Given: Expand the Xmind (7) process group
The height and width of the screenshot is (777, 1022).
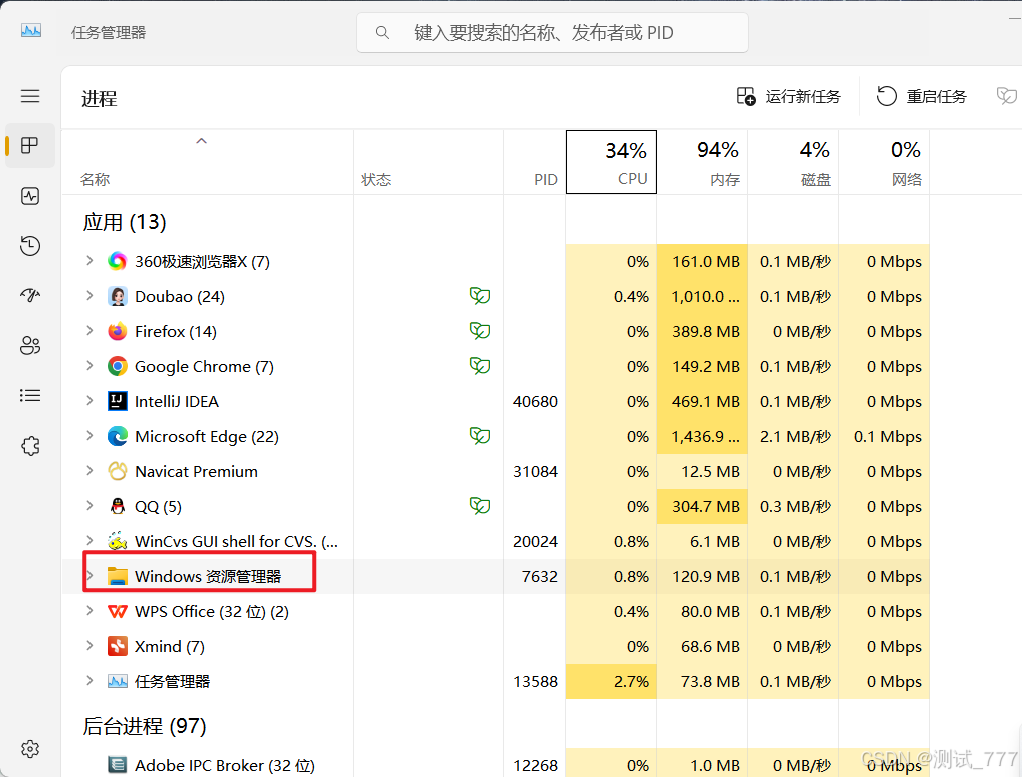Looking at the screenshot, I should 90,645.
